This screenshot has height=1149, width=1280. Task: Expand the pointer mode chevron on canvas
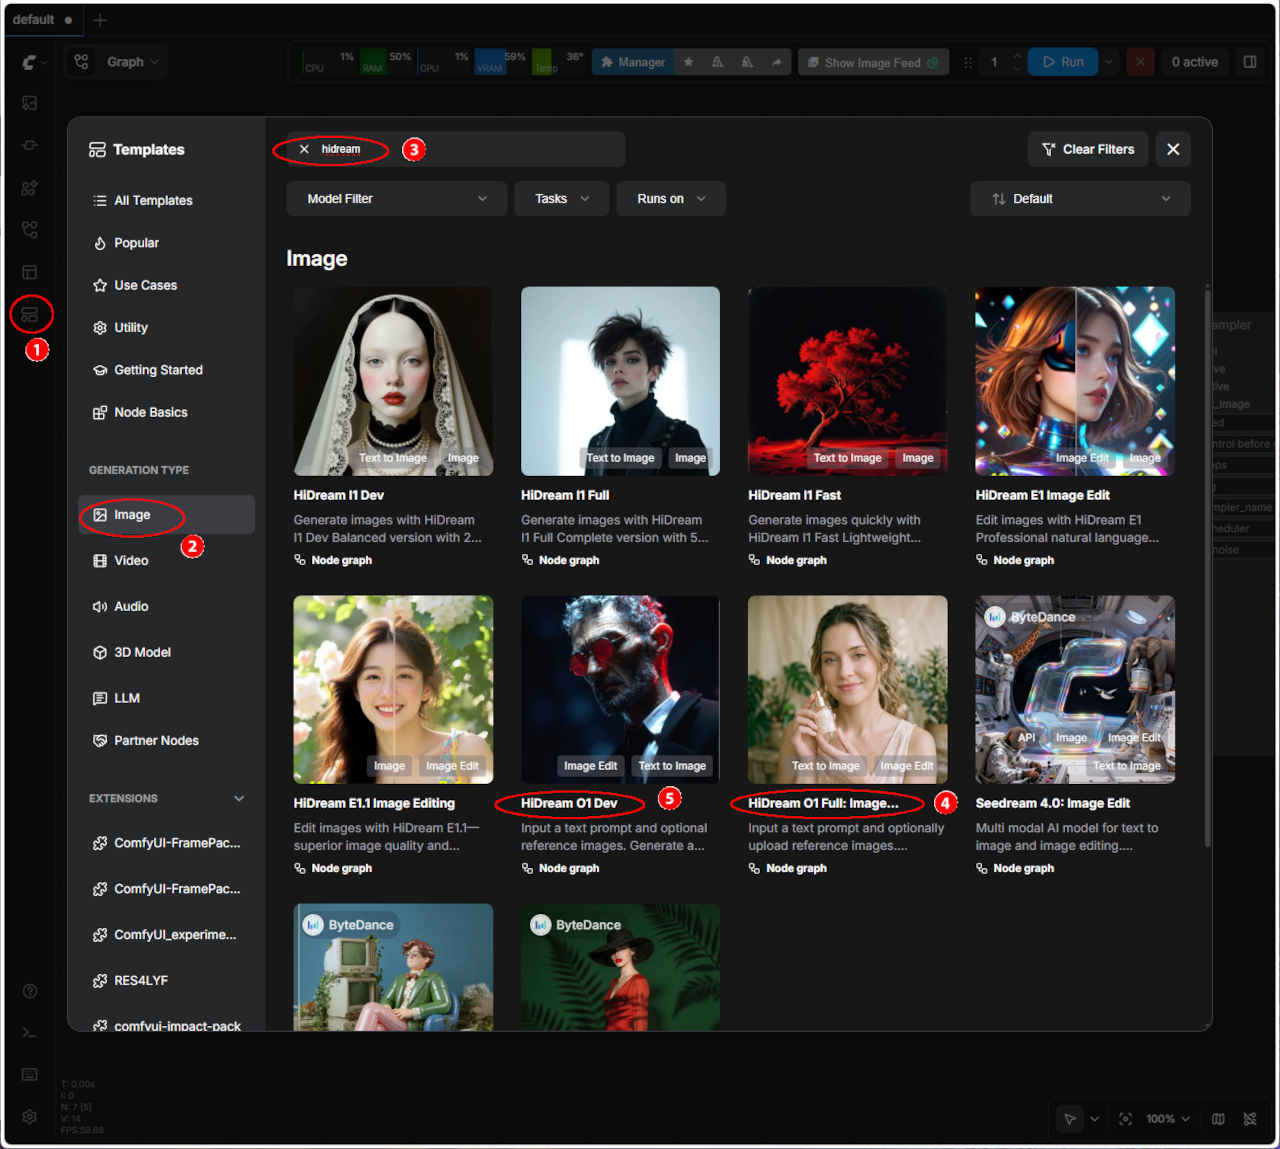(x=1094, y=1119)
